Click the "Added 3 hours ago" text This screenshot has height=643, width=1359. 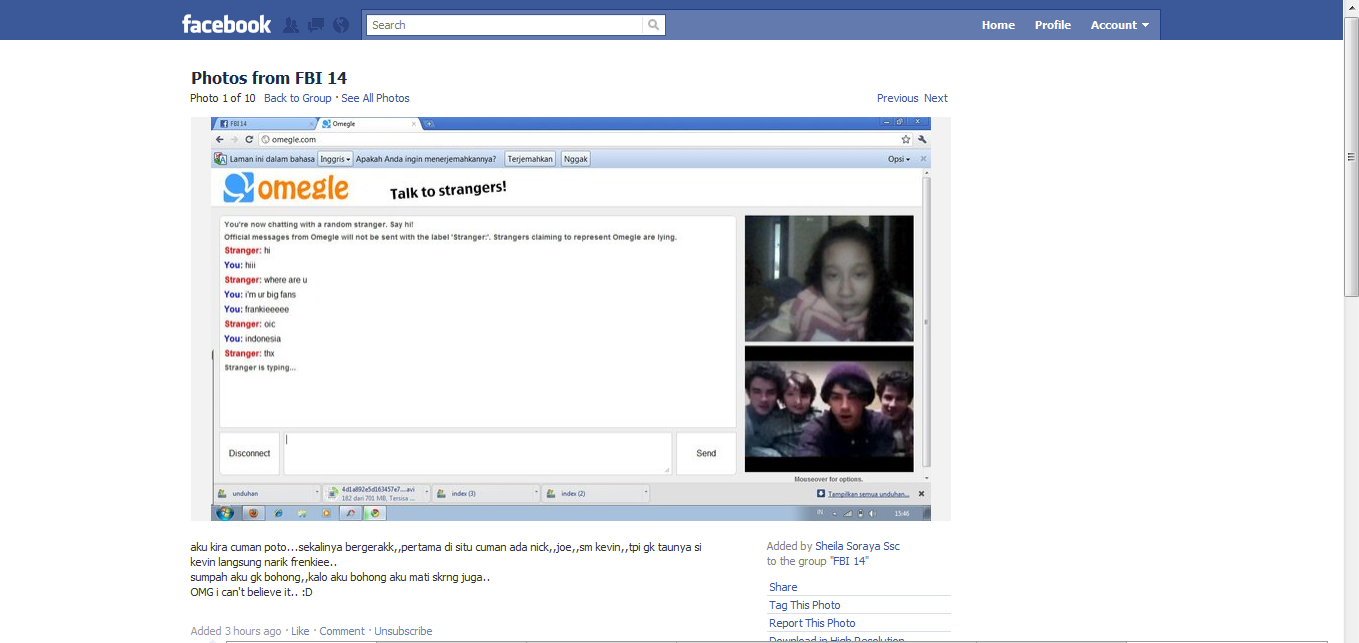click(236, 631)
